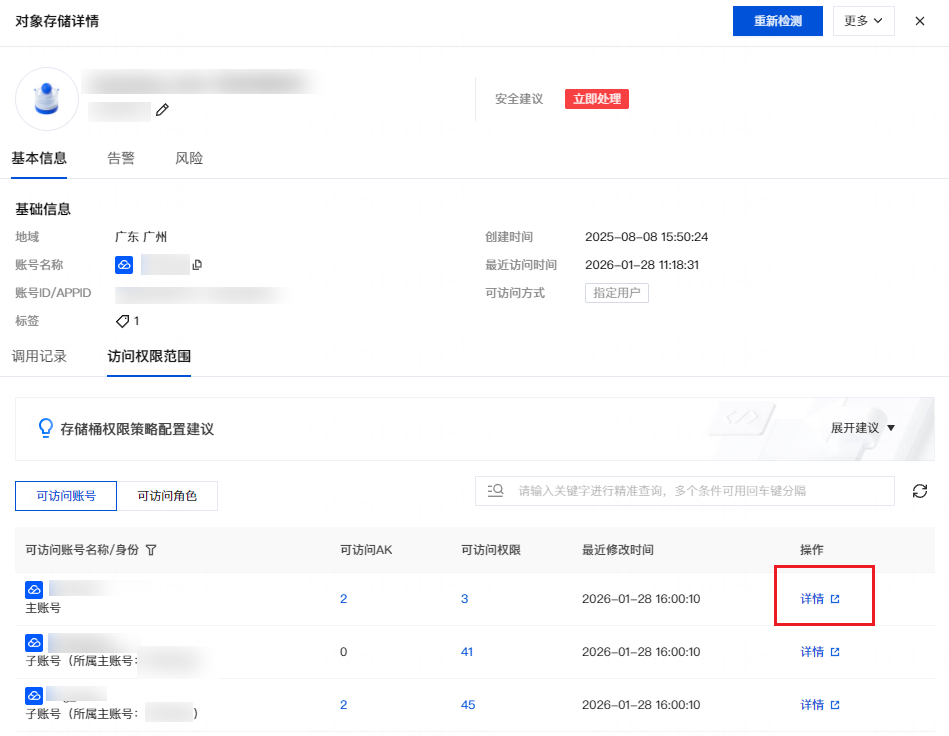
Task: Expand the 展开建议 section
Action: (x=862, y=428)
